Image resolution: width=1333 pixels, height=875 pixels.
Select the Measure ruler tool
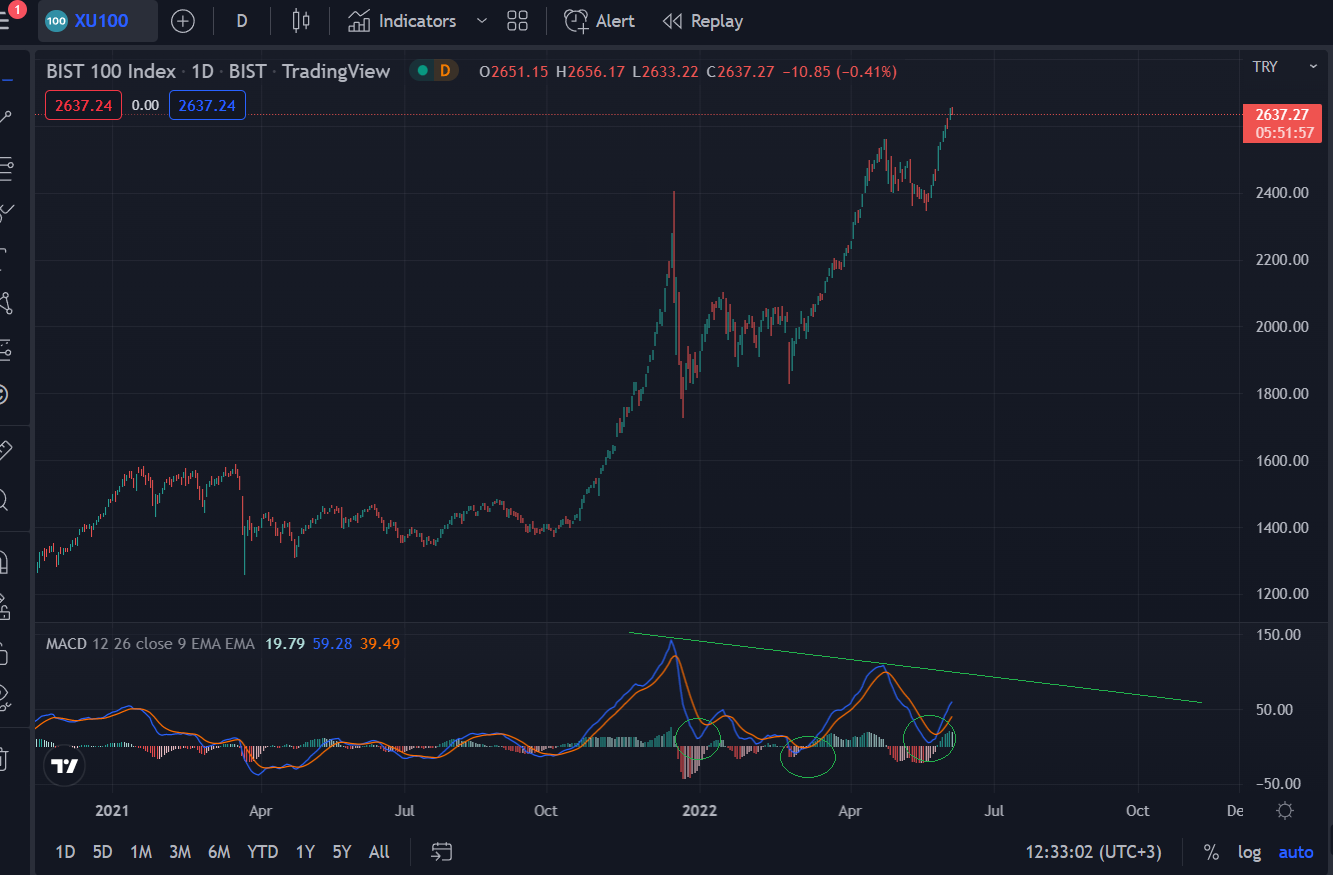tap(6, 451)
